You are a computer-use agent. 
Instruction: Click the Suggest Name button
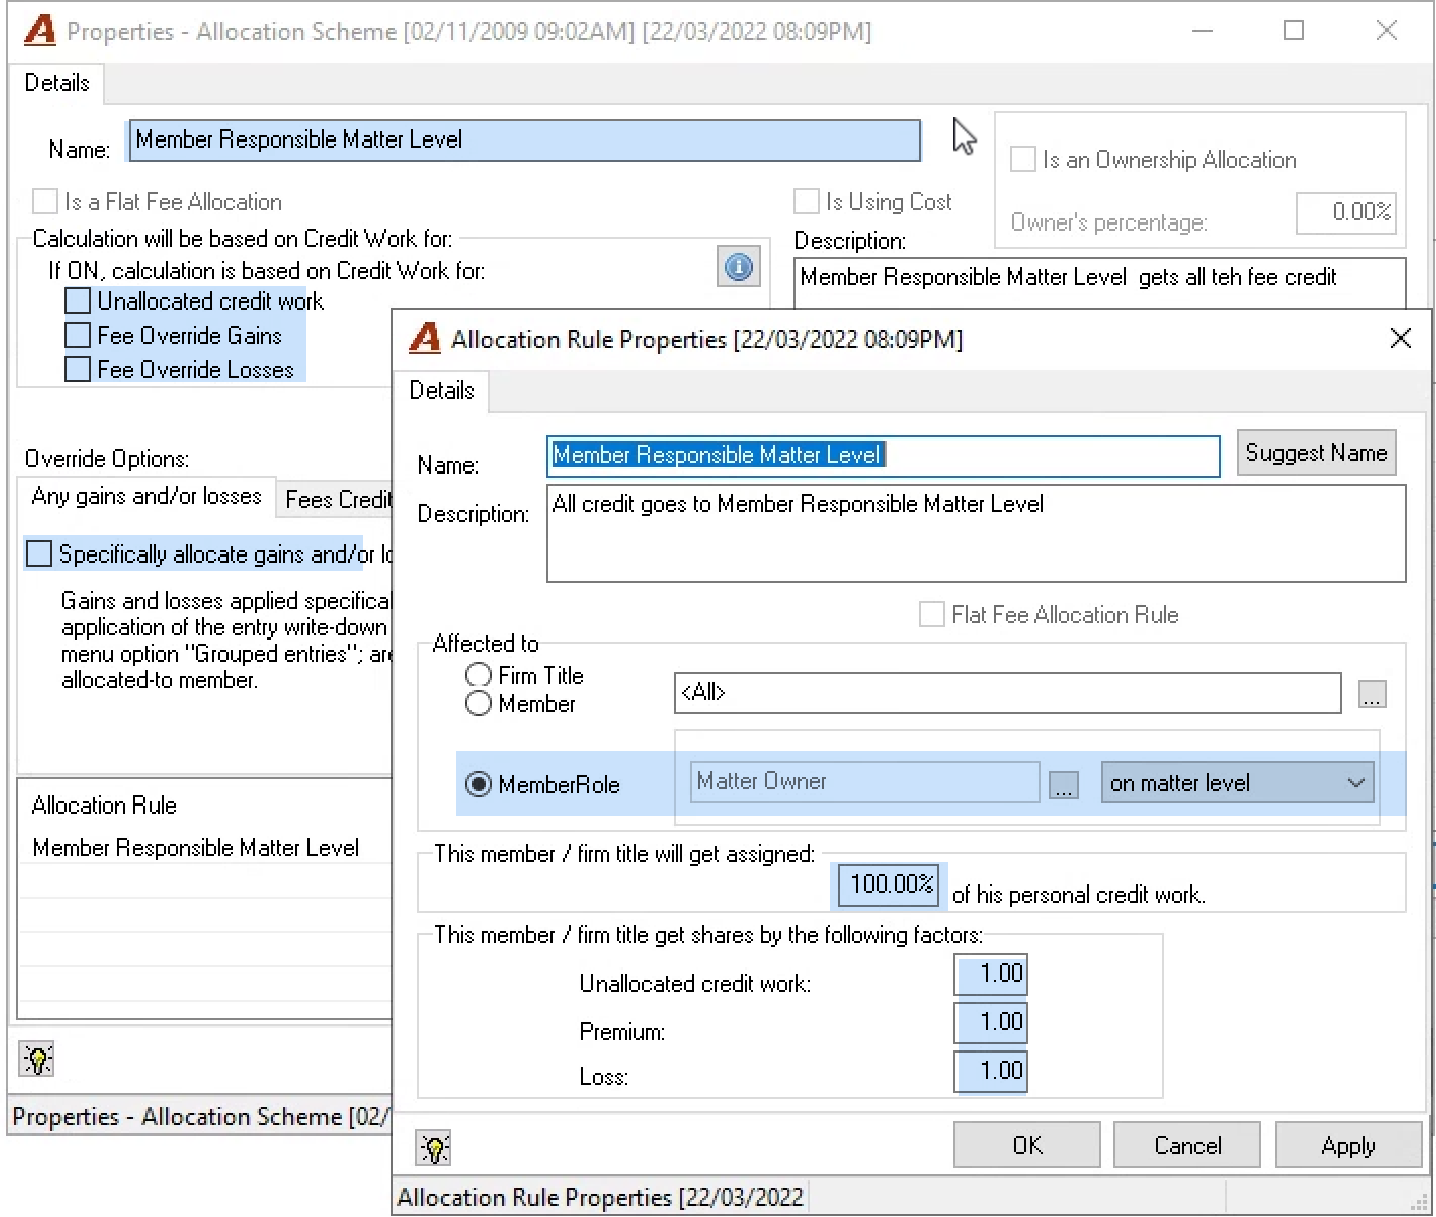point(1316,453)
